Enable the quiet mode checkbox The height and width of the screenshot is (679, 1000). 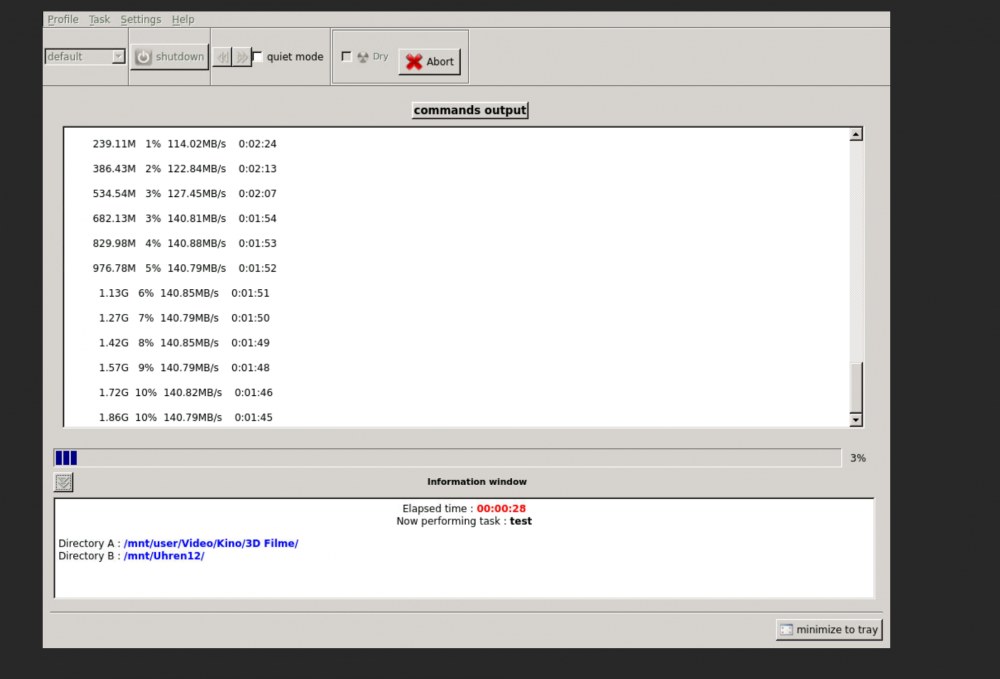[x=258, y=57]
